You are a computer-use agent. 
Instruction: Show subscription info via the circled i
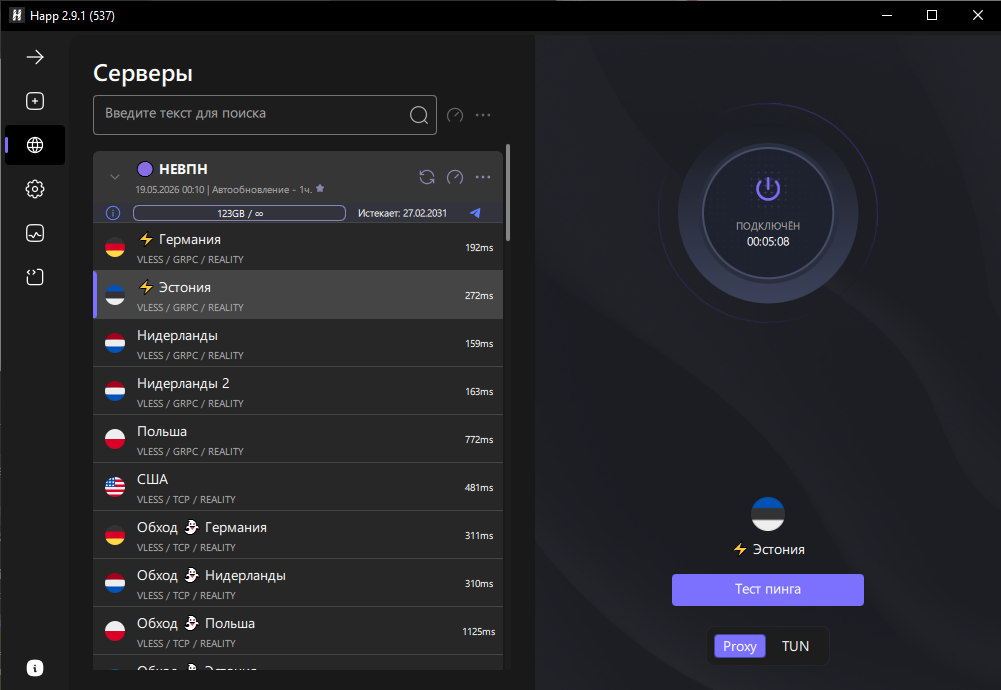pyautogui.click(x=113, y=213)
